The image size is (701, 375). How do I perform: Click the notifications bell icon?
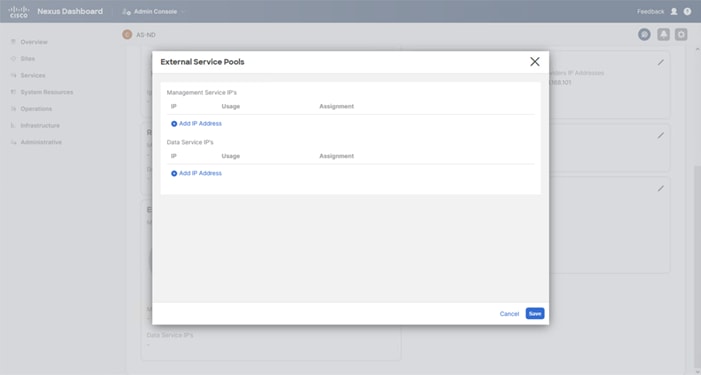[663, 34]
